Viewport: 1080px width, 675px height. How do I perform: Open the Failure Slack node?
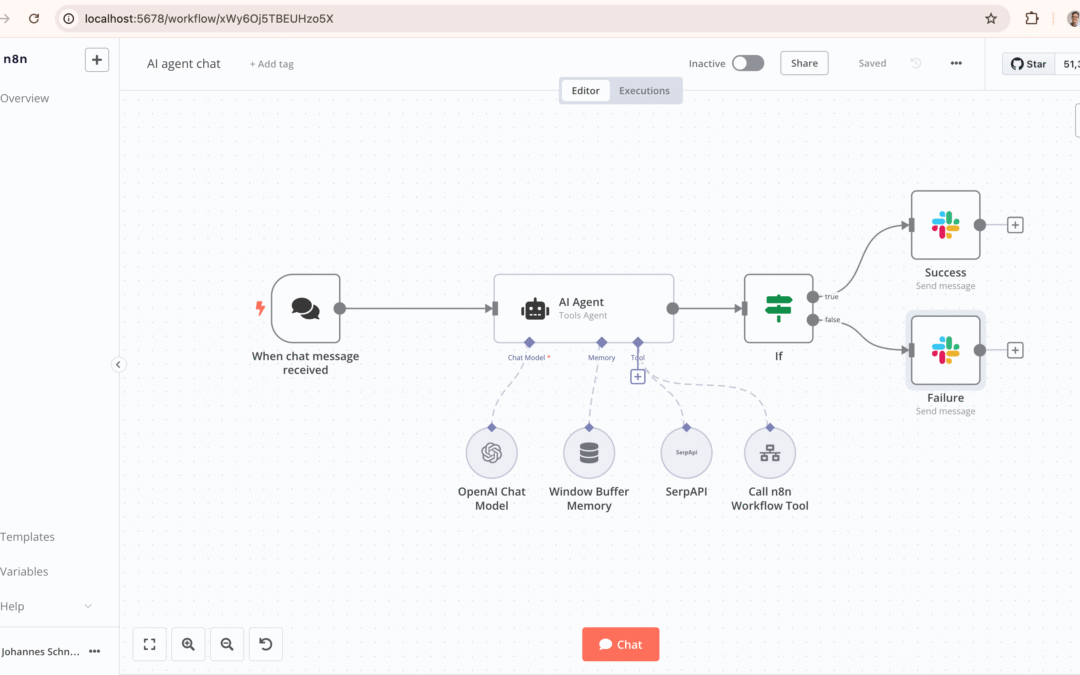(x=945, y=350)
